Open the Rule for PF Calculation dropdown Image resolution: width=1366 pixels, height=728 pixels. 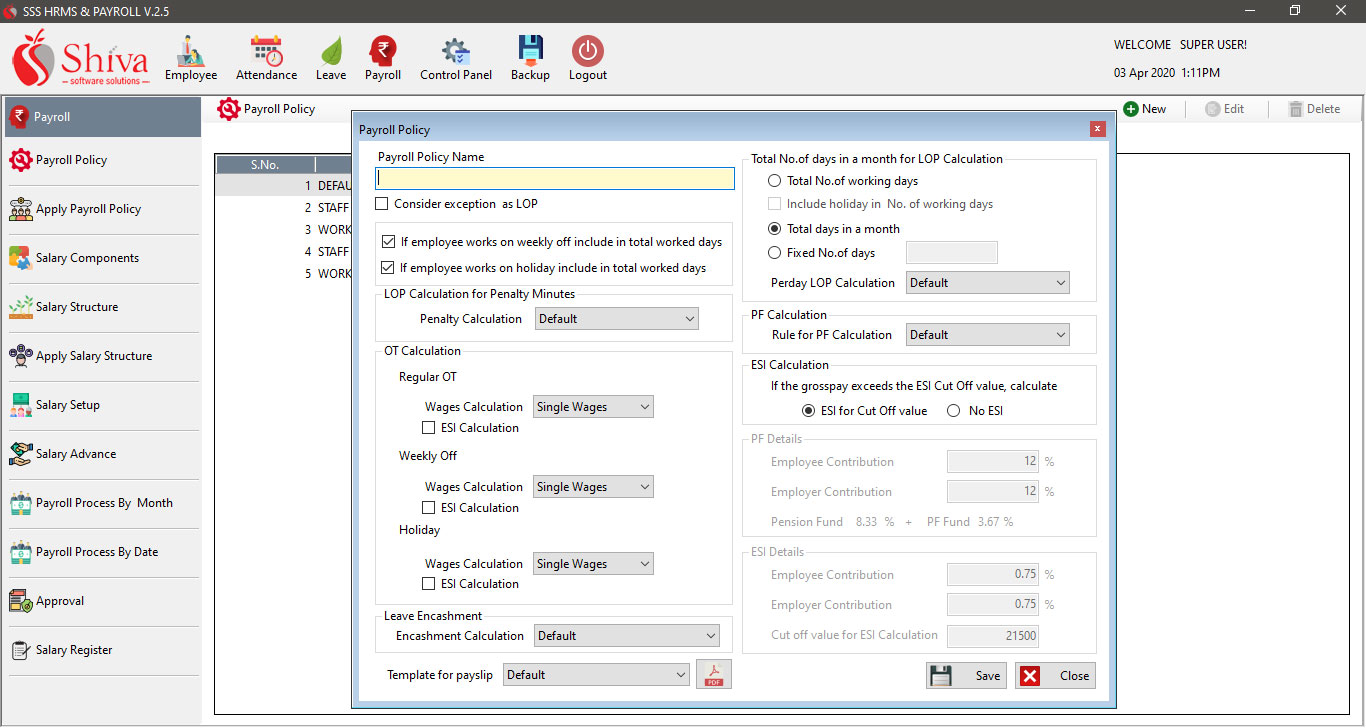[987, 335]
